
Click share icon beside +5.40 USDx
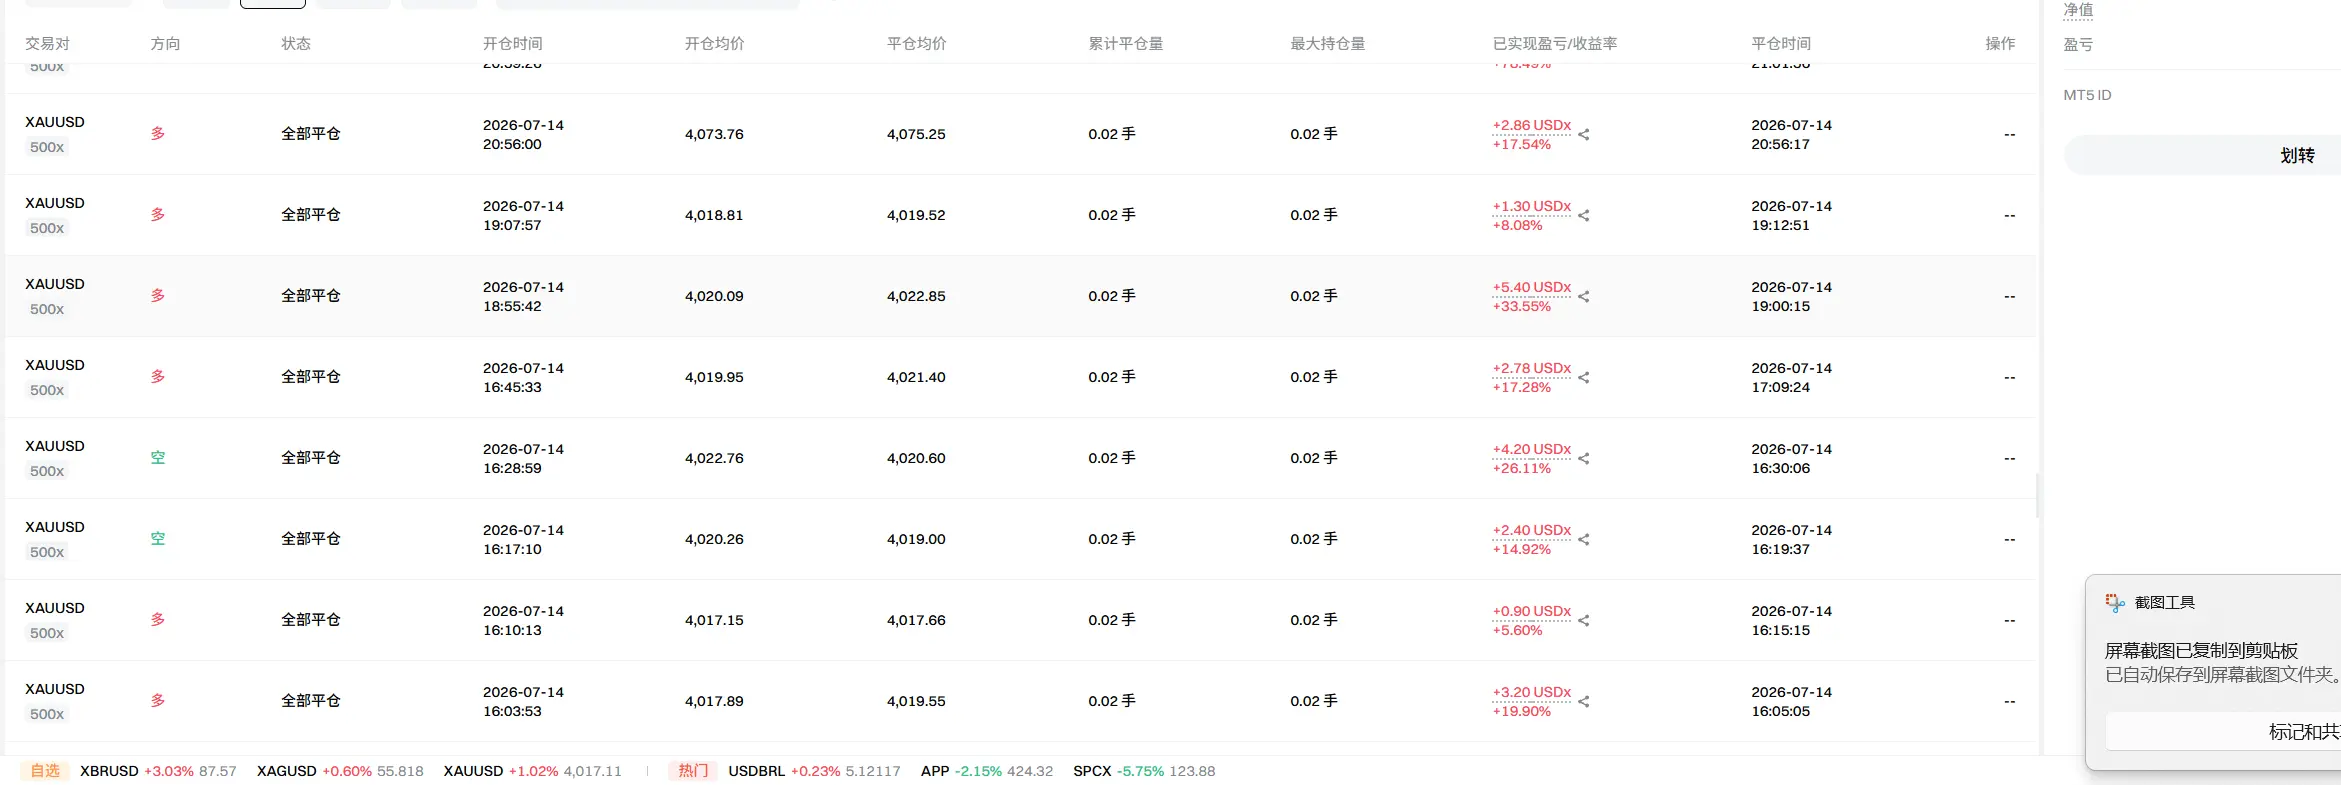[1584, 296]
